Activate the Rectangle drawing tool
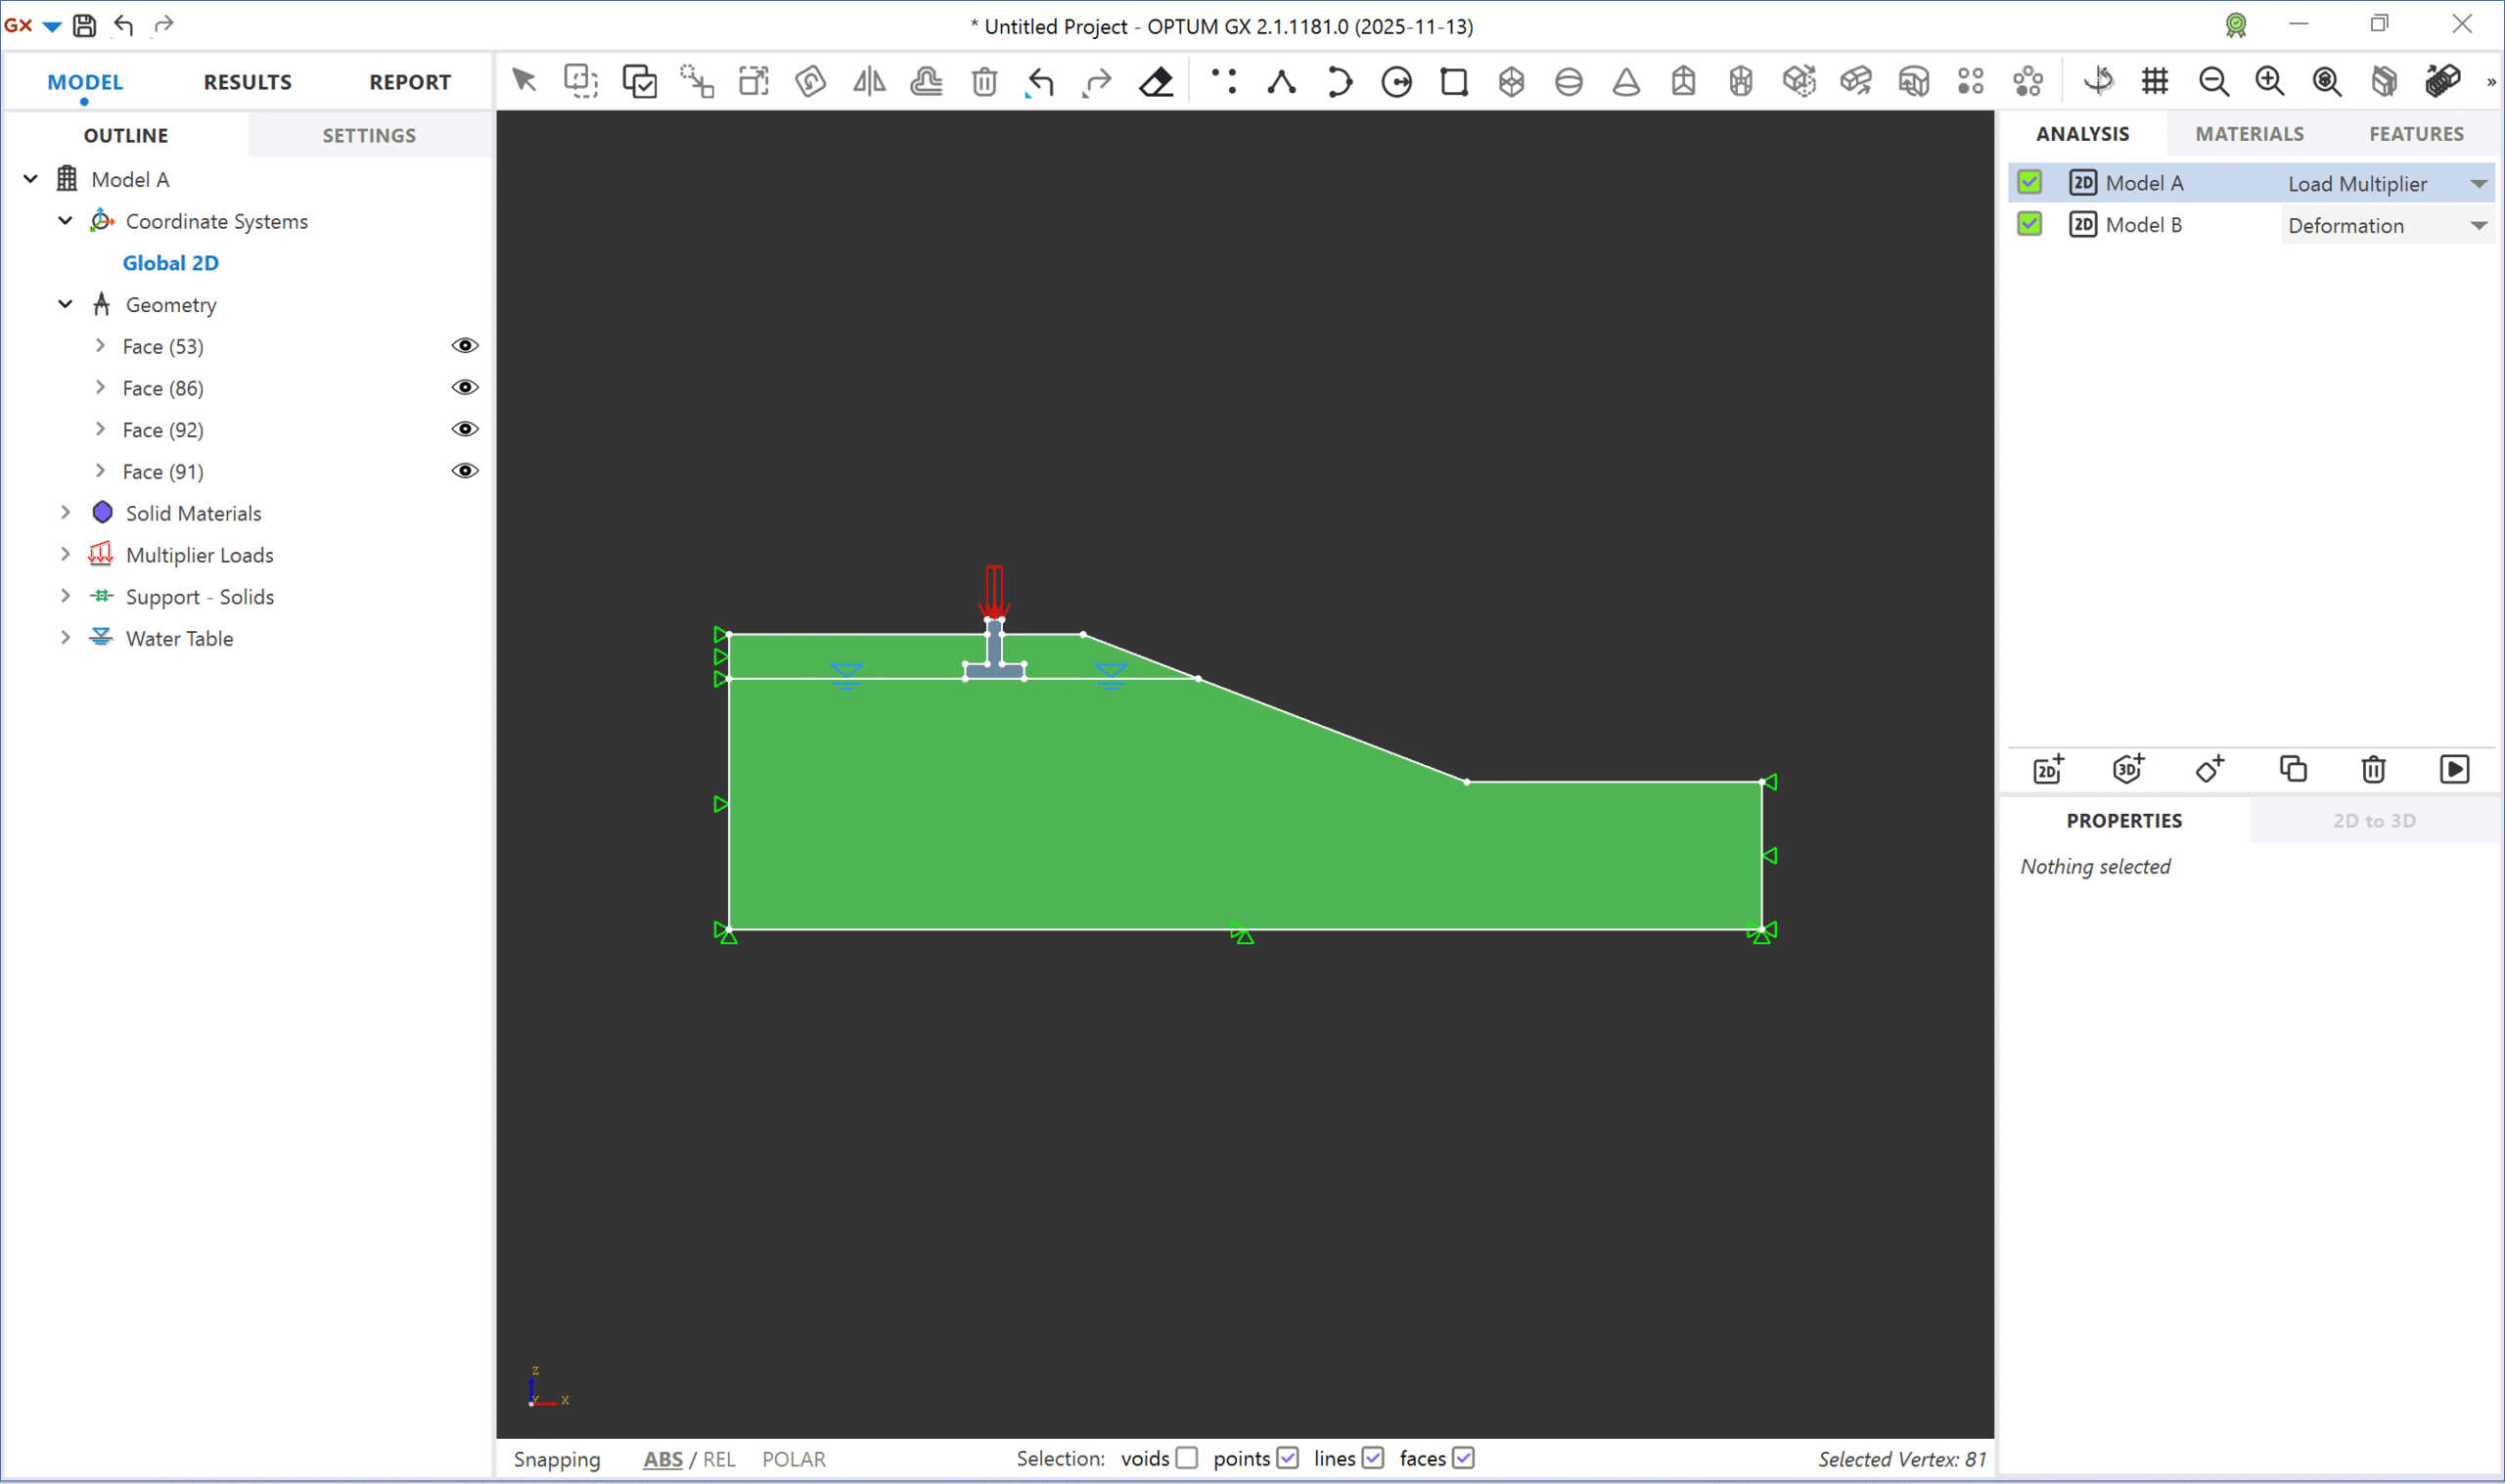The width and height of the screenshot is (2505, 1484). [1453, 82]
